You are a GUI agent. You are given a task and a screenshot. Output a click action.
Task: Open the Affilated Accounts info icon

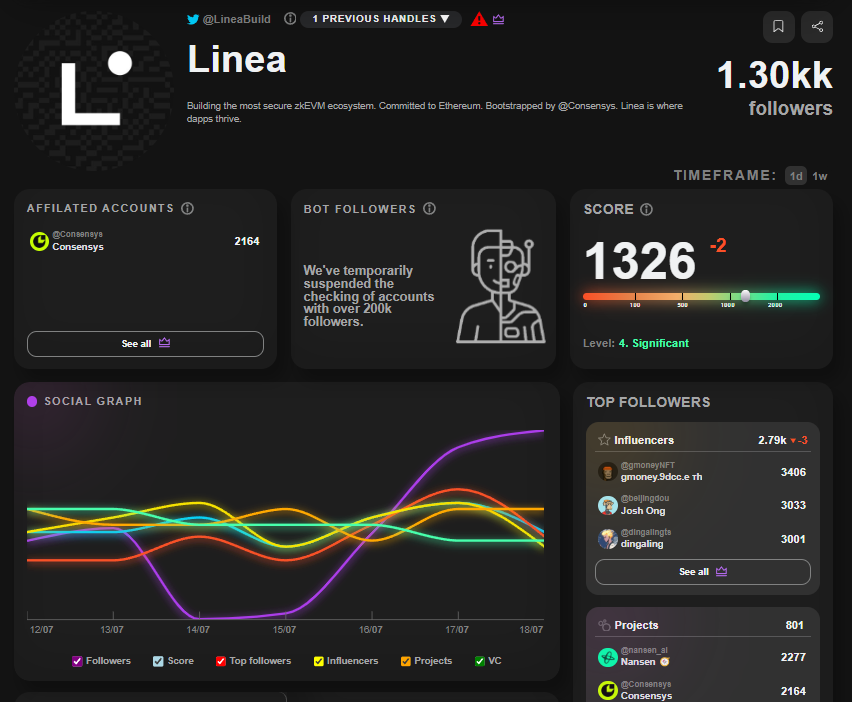187,208
